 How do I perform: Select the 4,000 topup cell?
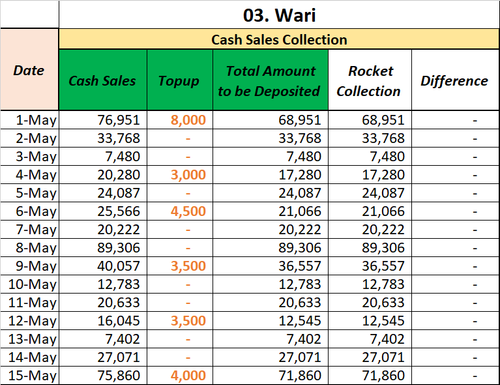coord(179,375)
